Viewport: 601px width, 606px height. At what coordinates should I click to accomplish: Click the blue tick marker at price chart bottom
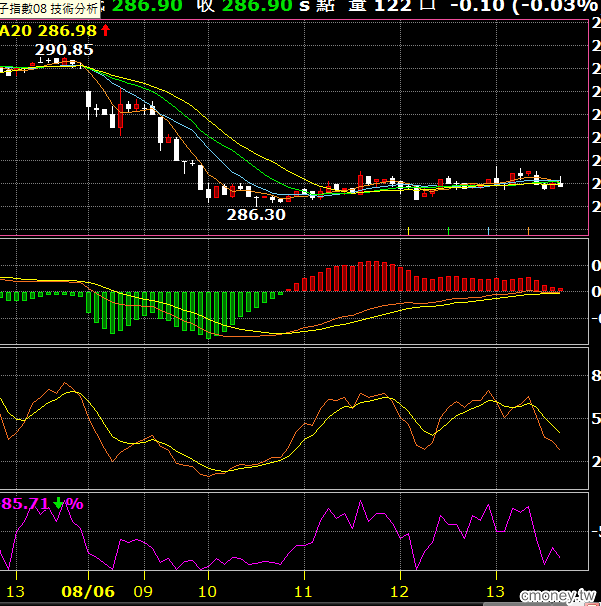pos(489,231)
